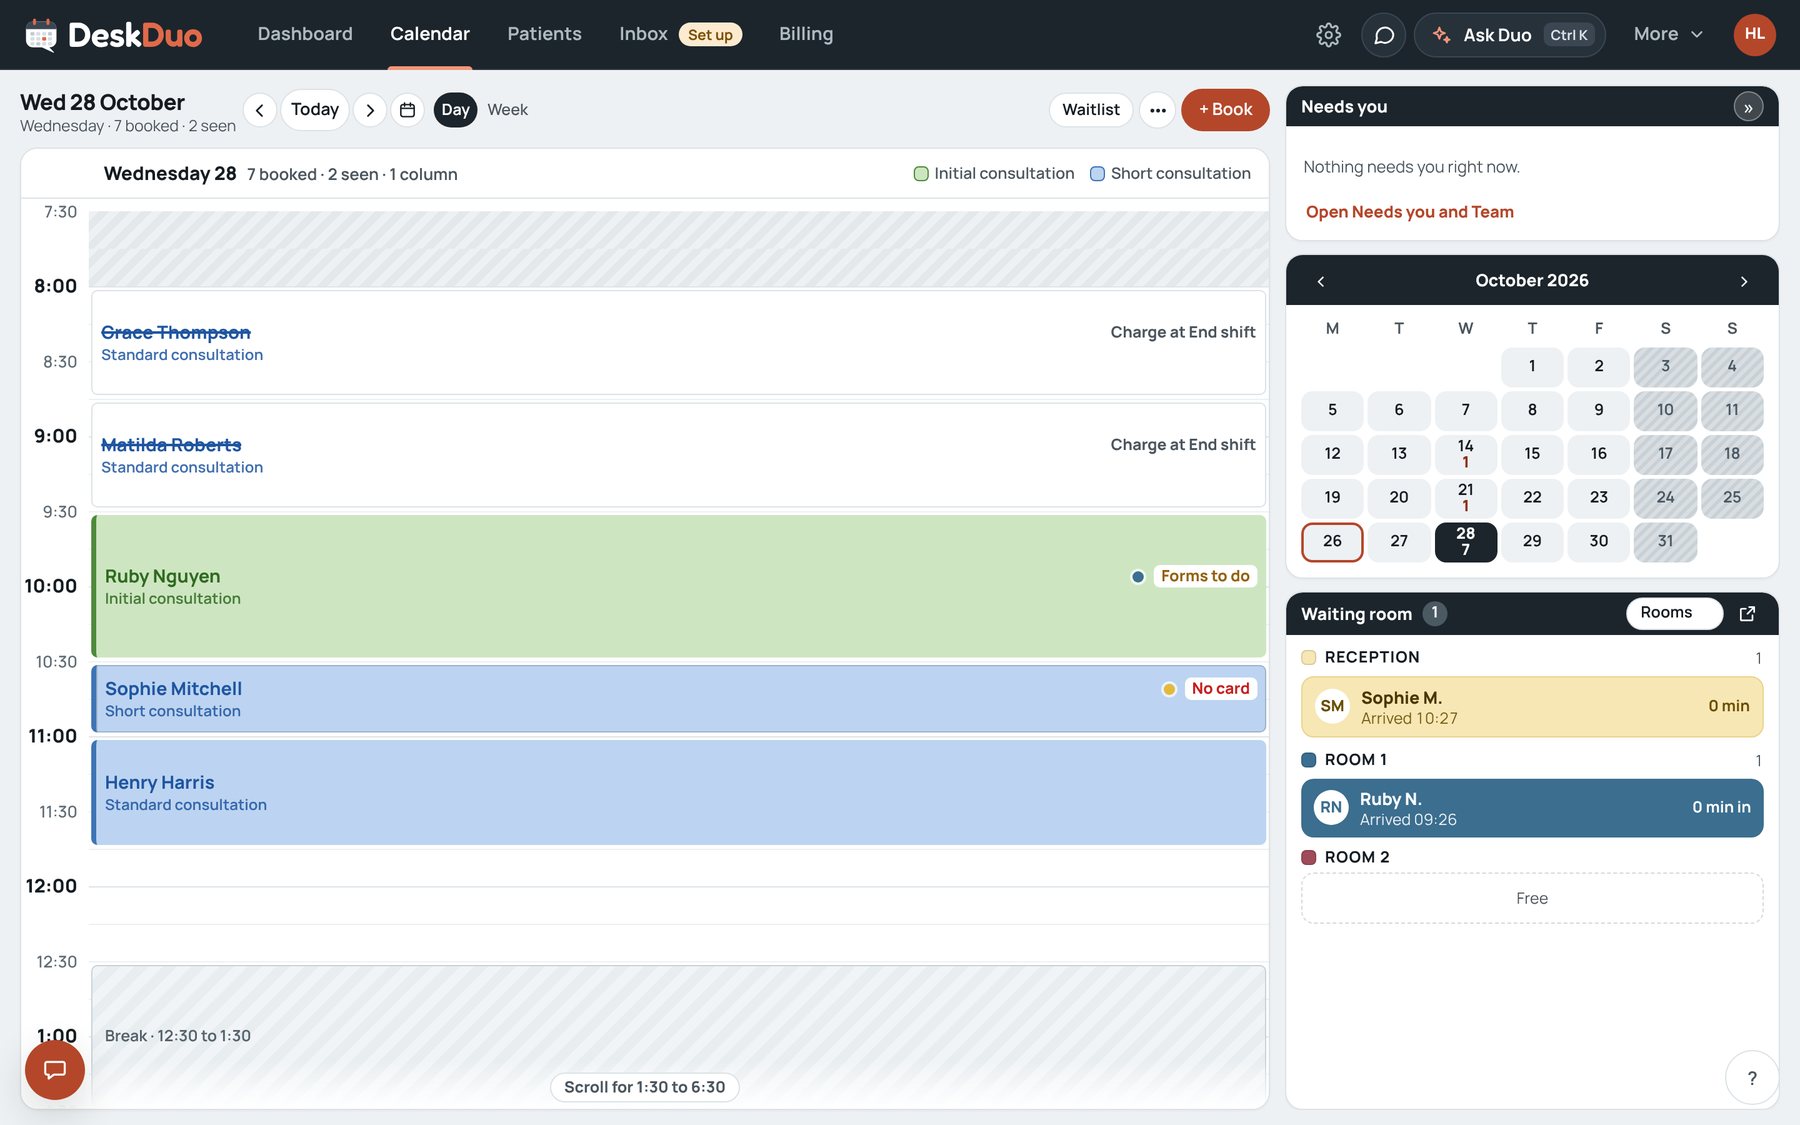Select the Day view toggle
The image size is (1800, 1125).
[455, 110]
